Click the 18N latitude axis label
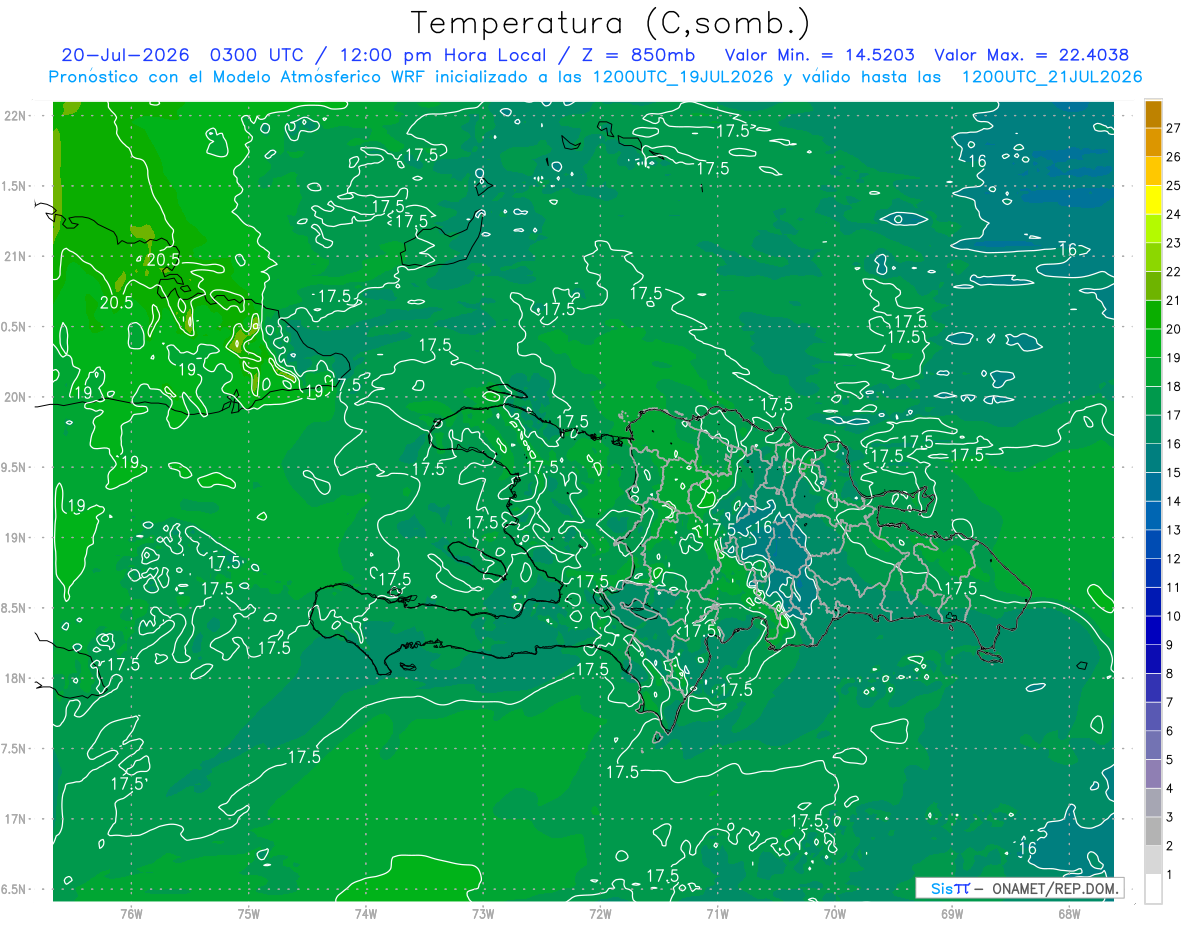Image resolution: width=1200 pixels, height=927 pixels. (x=15, y=678)
